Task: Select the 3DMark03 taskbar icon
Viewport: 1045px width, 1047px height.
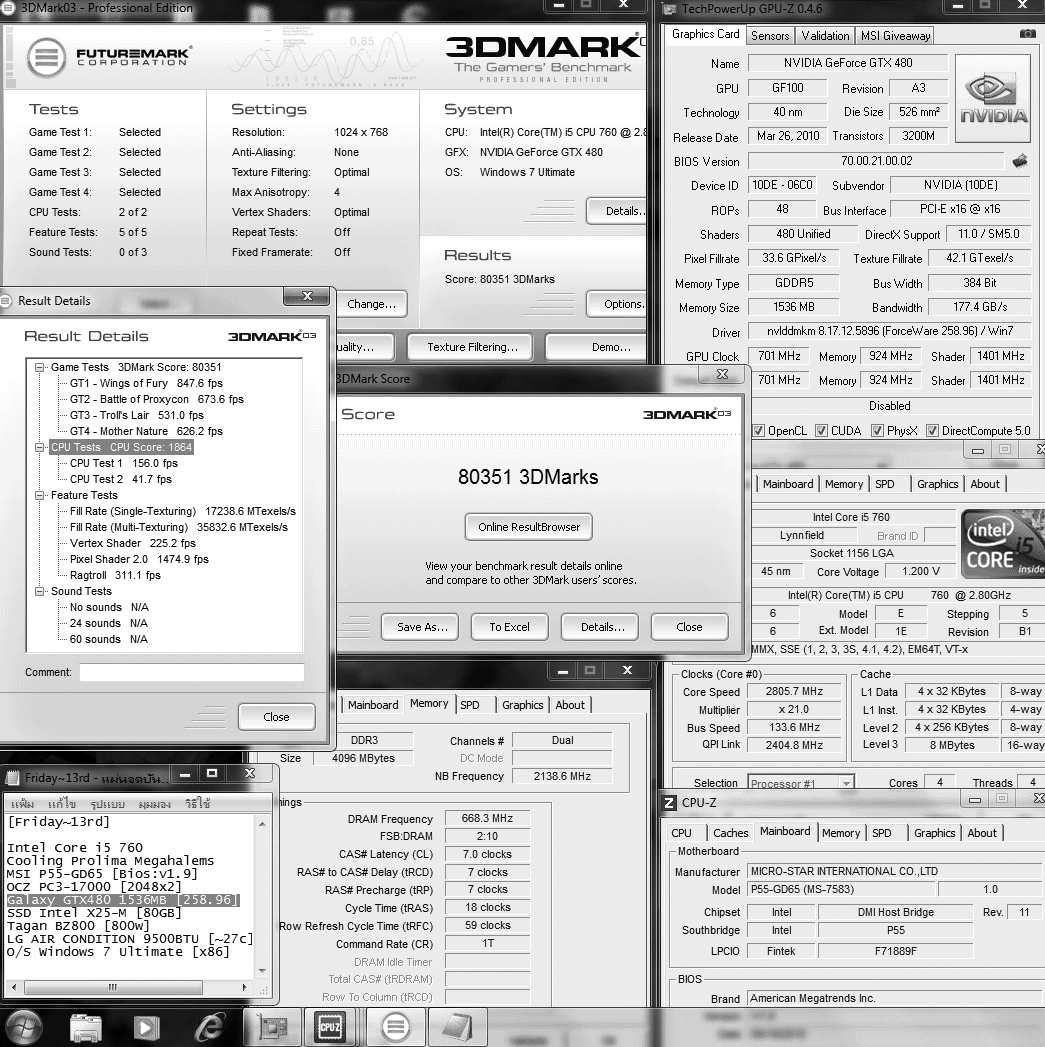Action: coord(395,1027)
